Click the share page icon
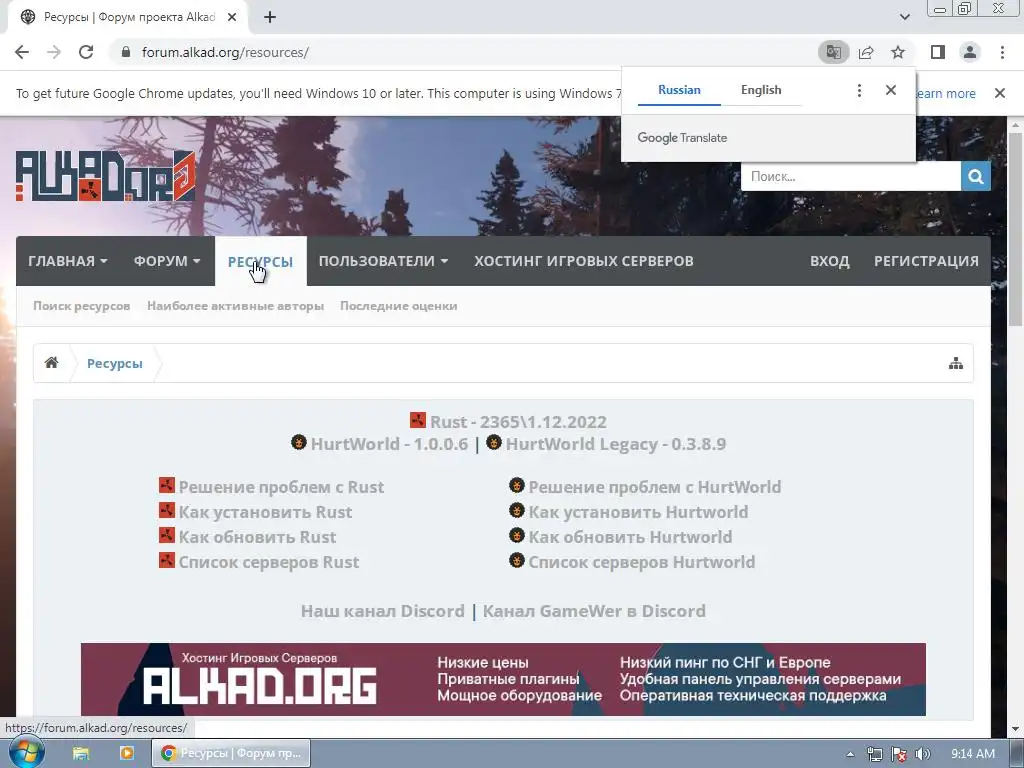Viewport: 1024px width, 768px height. pyautogui.click(x=866, y=52)
